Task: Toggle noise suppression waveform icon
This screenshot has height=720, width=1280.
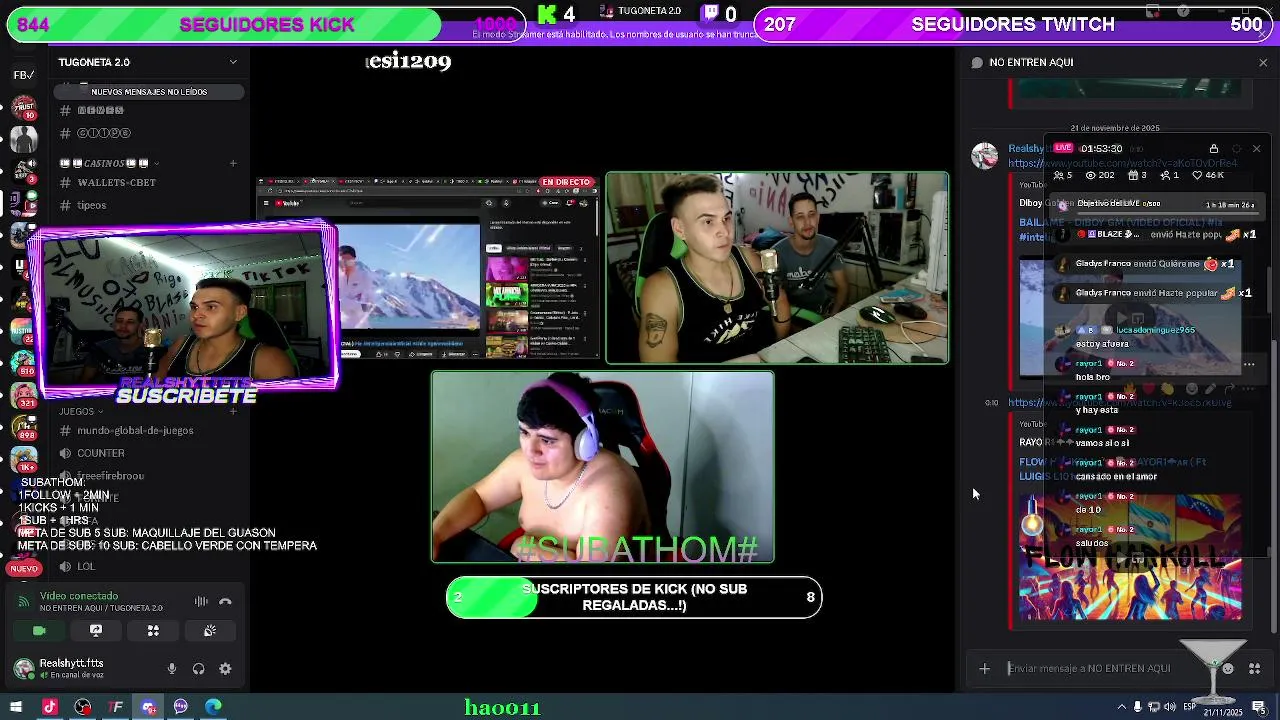Action: 201,602
